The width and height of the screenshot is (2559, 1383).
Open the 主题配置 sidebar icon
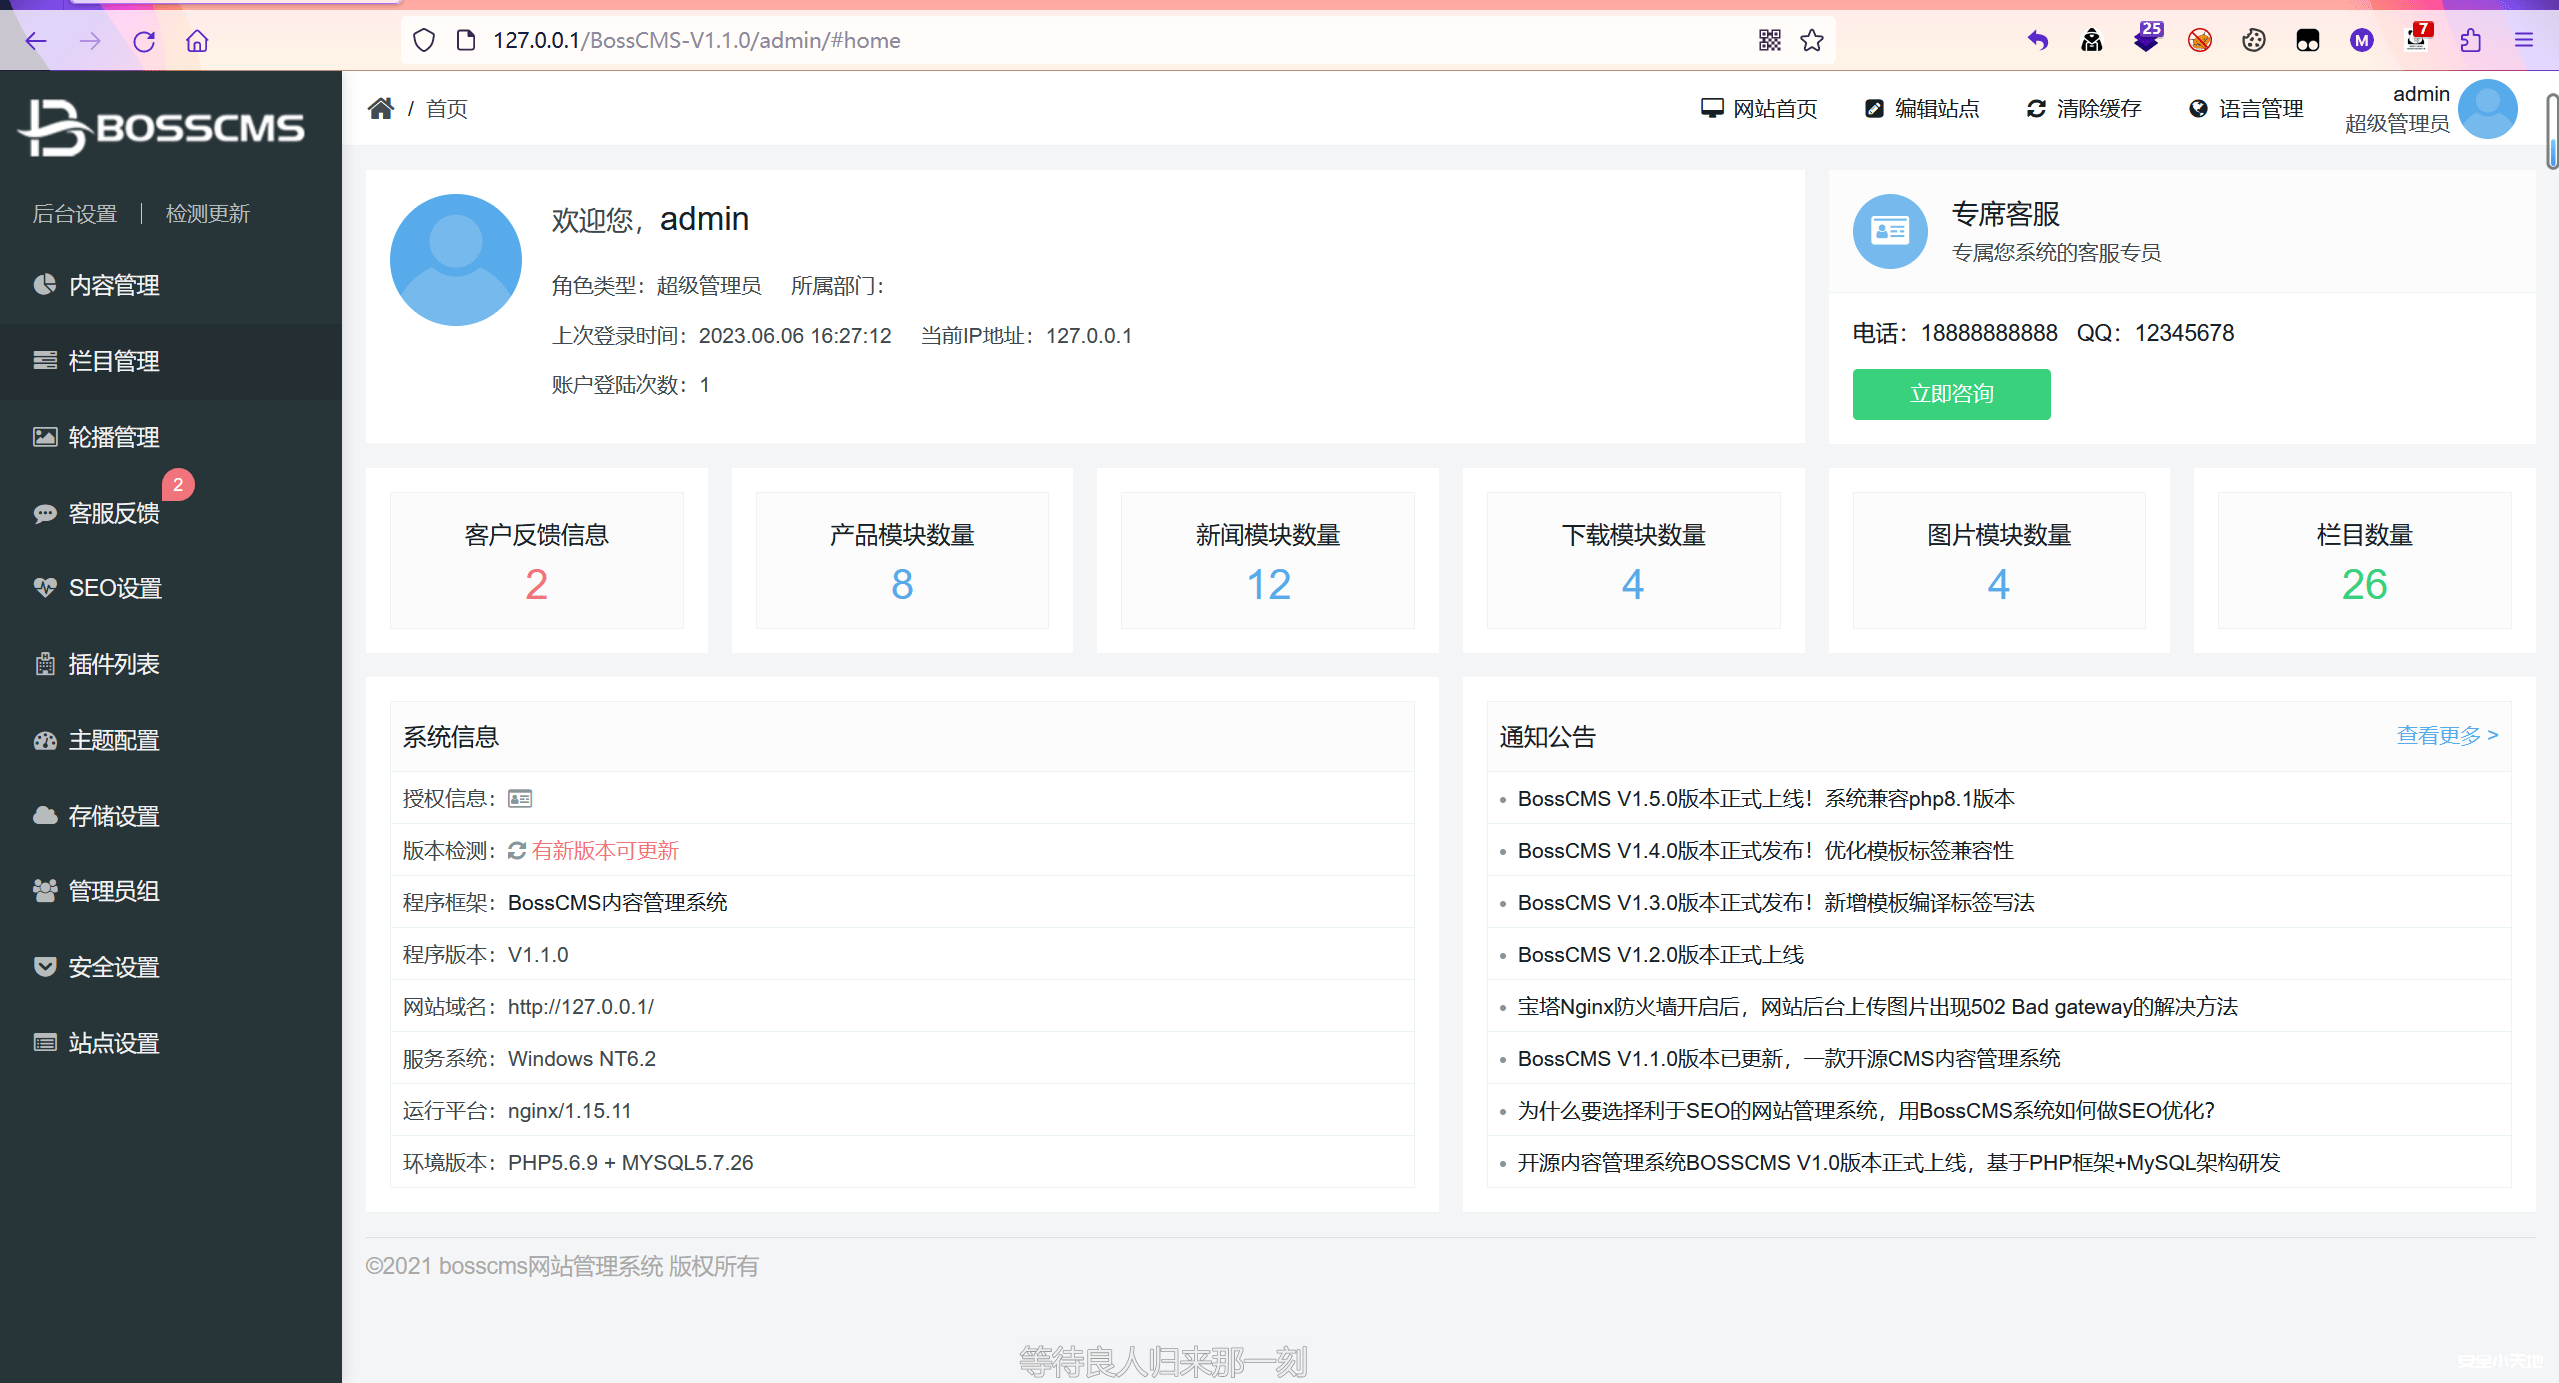45,740
